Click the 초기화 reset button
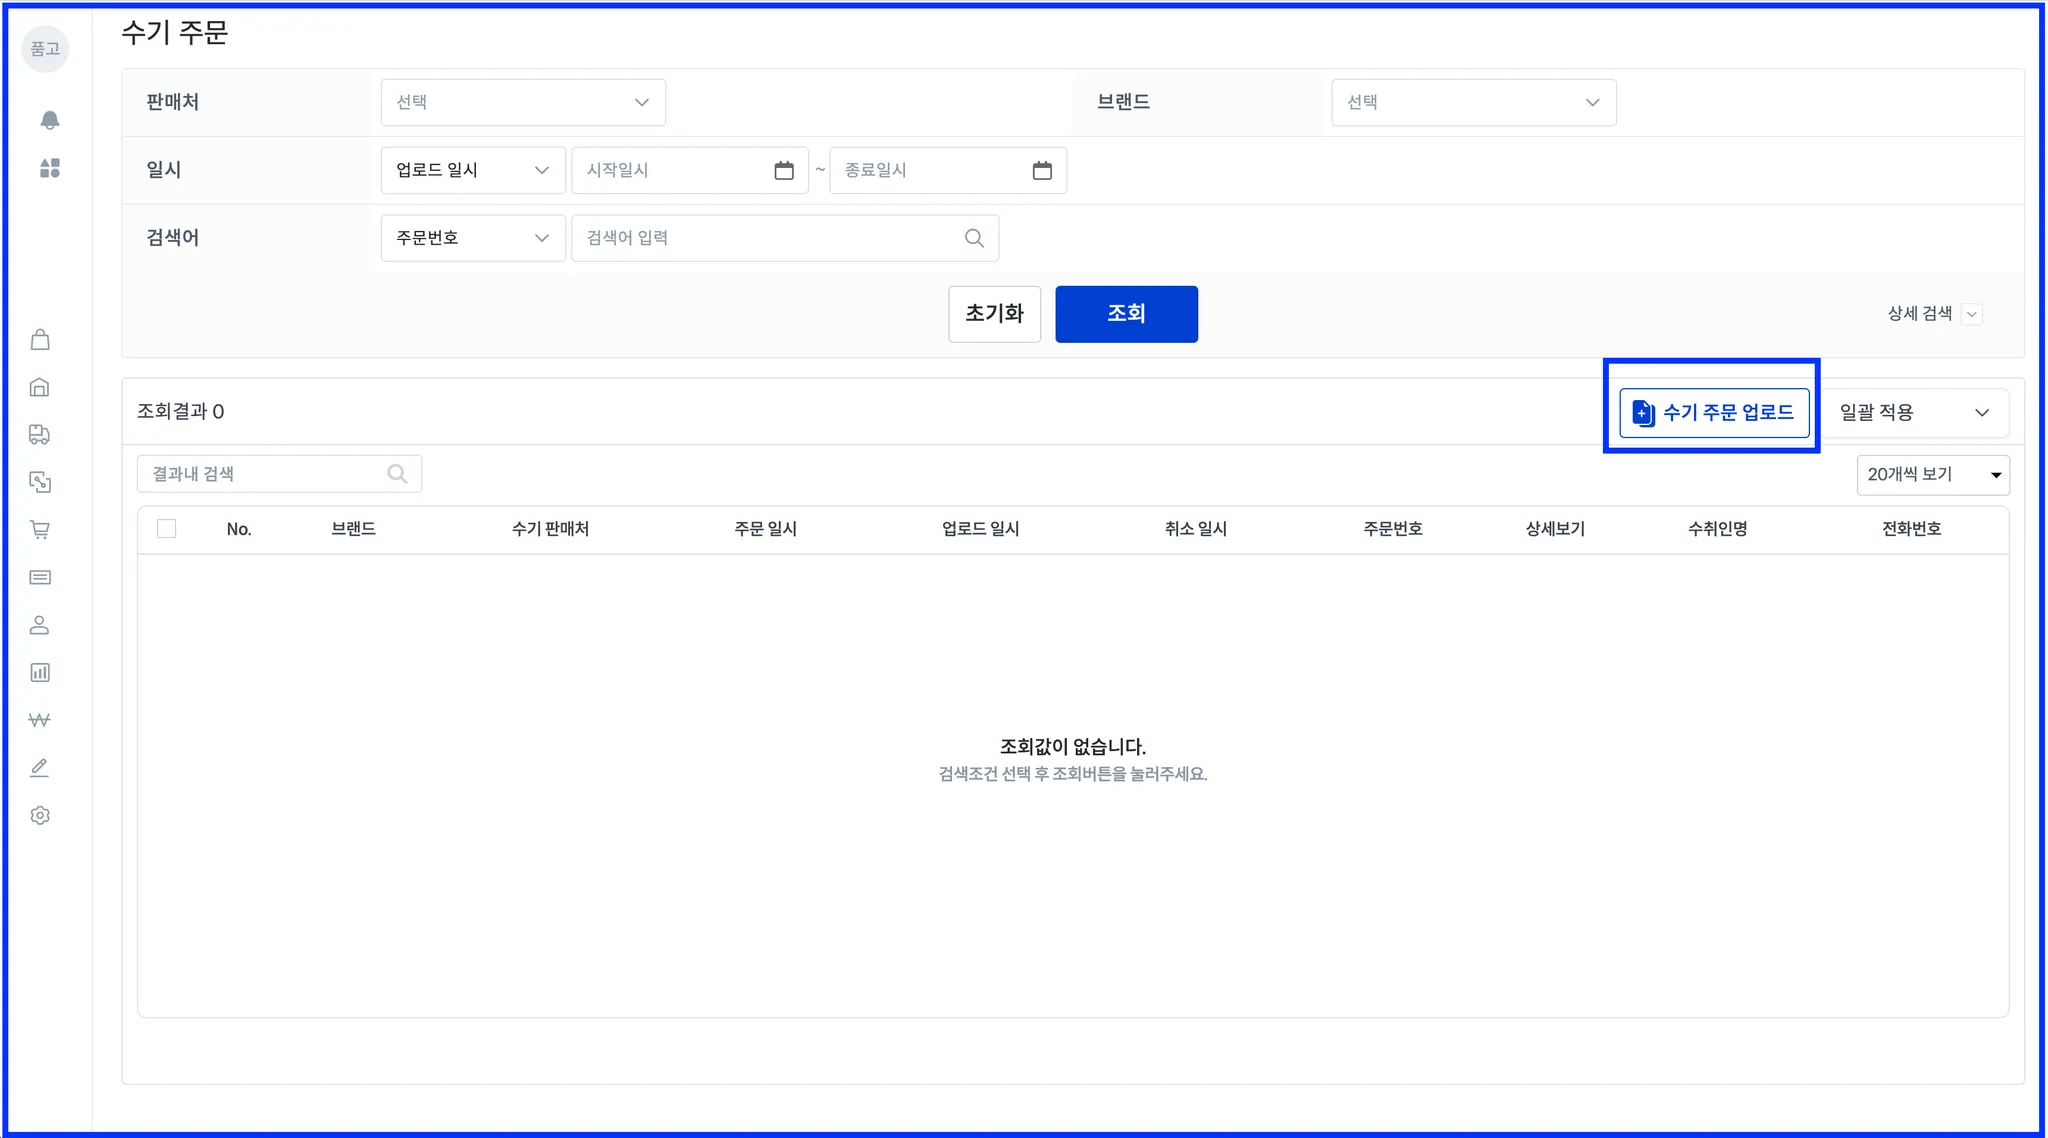2048x1138 pixels. click(x=994, y=314)
